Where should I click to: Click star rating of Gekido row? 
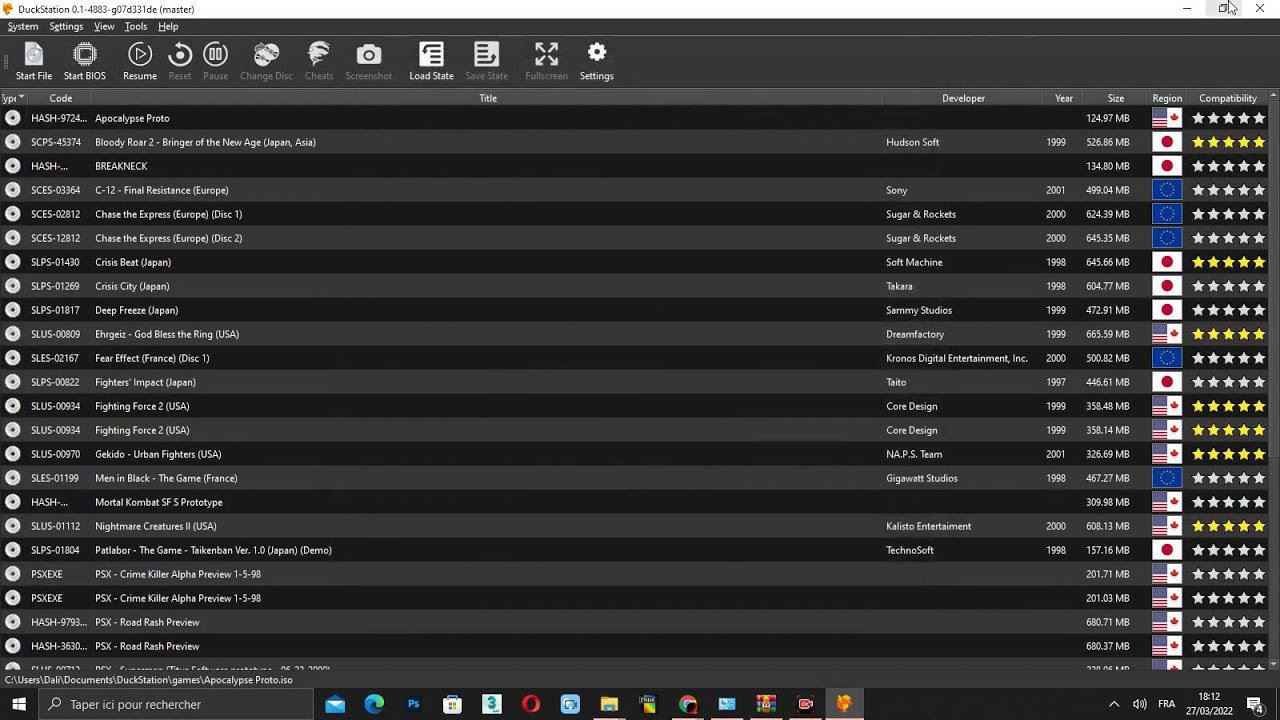[1228, 454]
